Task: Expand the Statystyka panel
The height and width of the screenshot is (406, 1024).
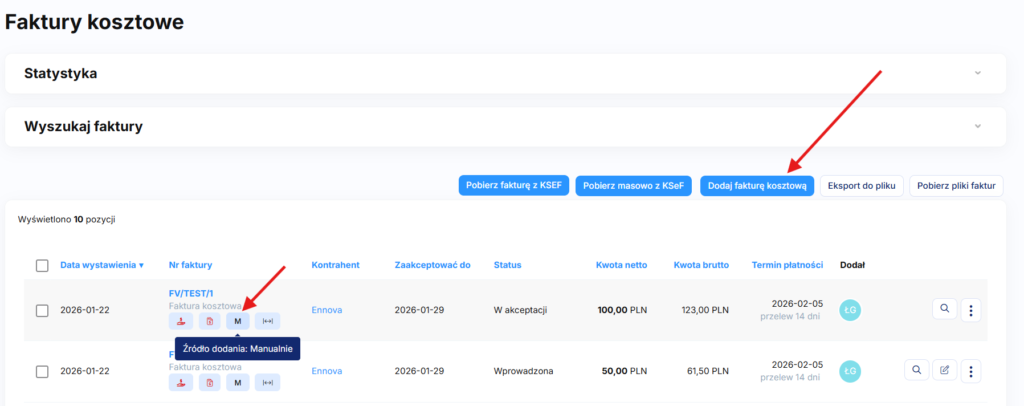Action: tap(977, 73)
